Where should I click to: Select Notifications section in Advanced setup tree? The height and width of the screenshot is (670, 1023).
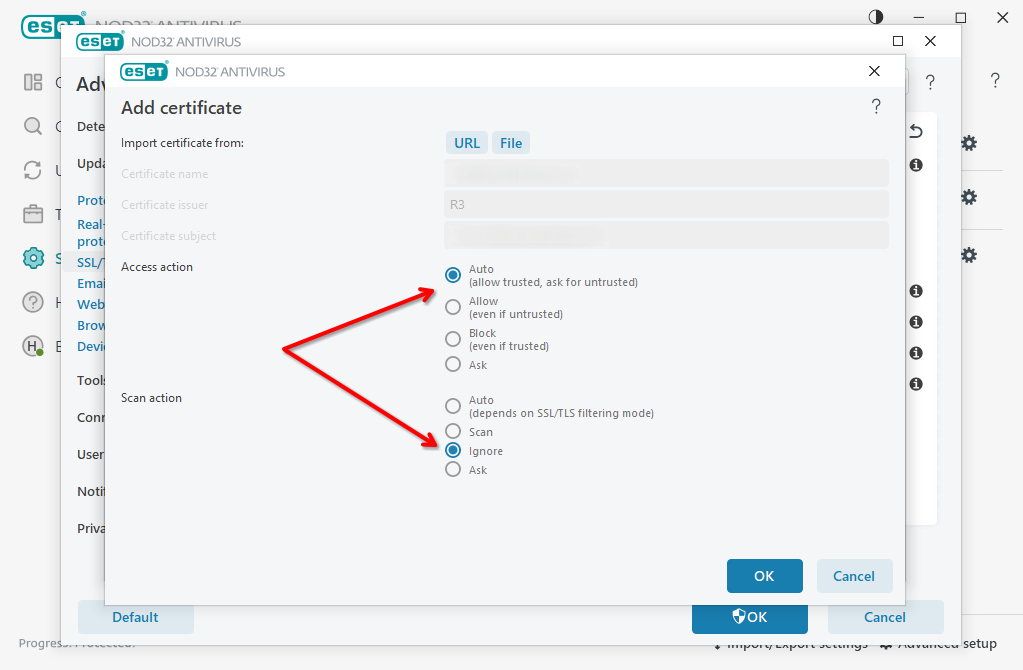tap(90, 491)
